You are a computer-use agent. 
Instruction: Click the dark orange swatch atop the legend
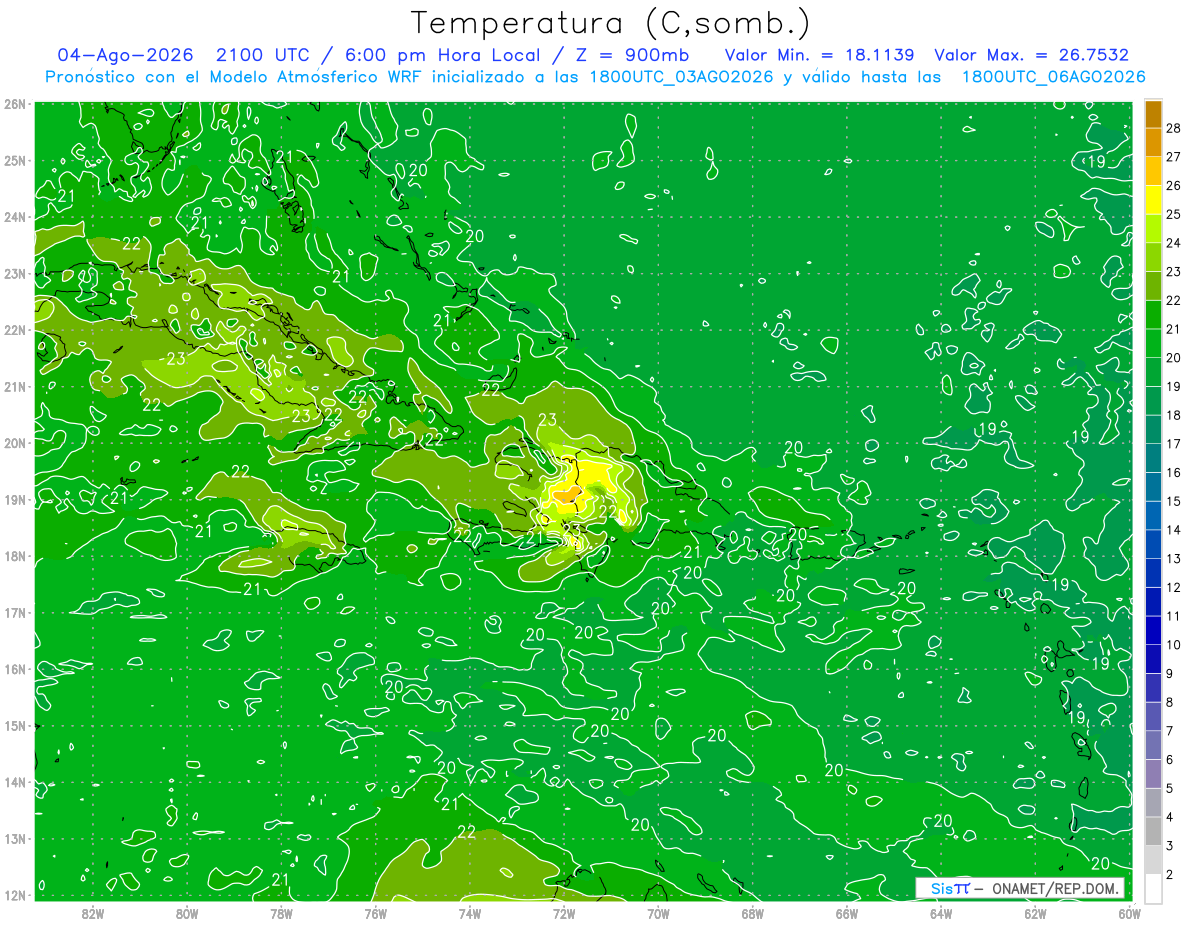pyautogui.click(x=1154, y=115)
